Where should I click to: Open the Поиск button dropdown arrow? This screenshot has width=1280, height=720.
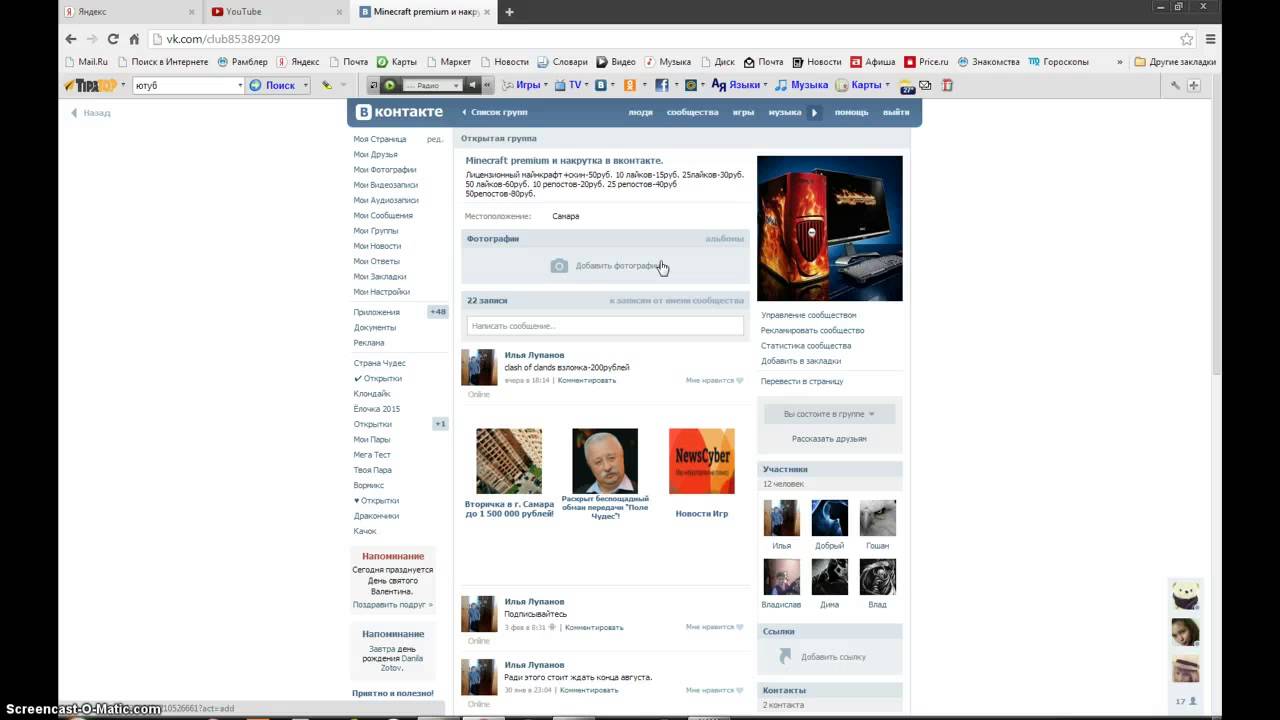point(306,85)
